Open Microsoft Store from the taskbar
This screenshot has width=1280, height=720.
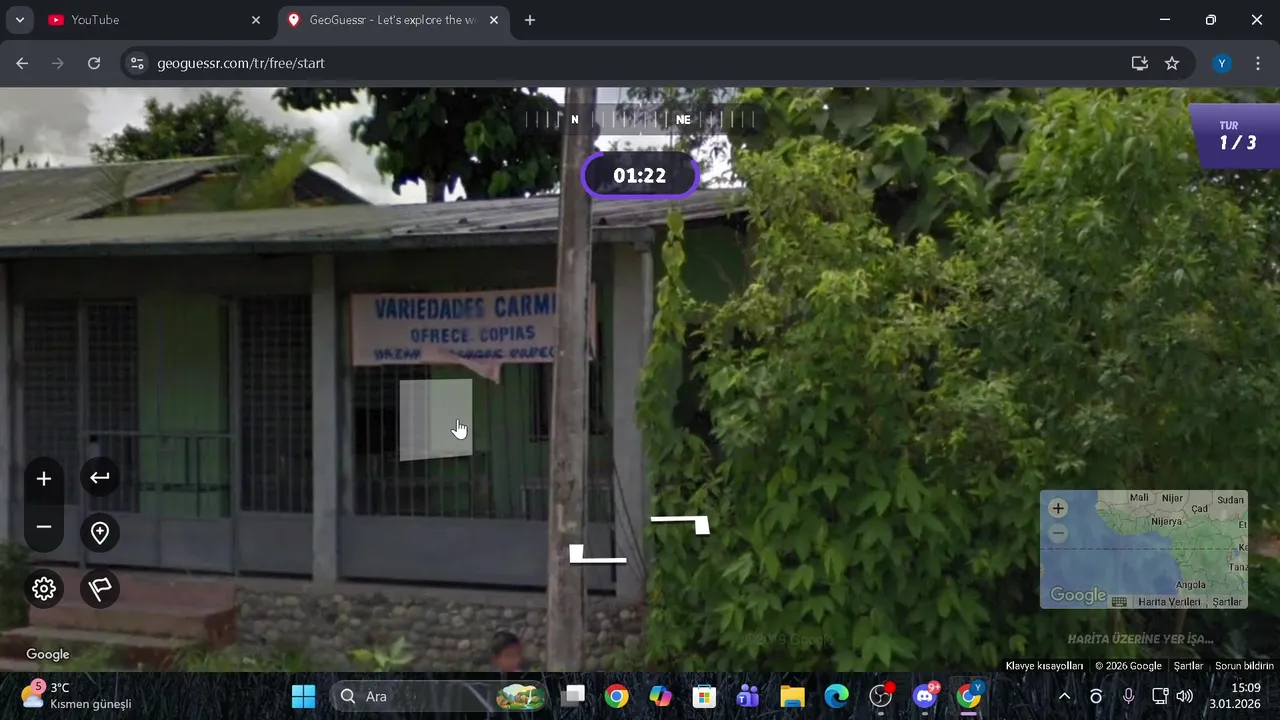[x=704, y=696]
